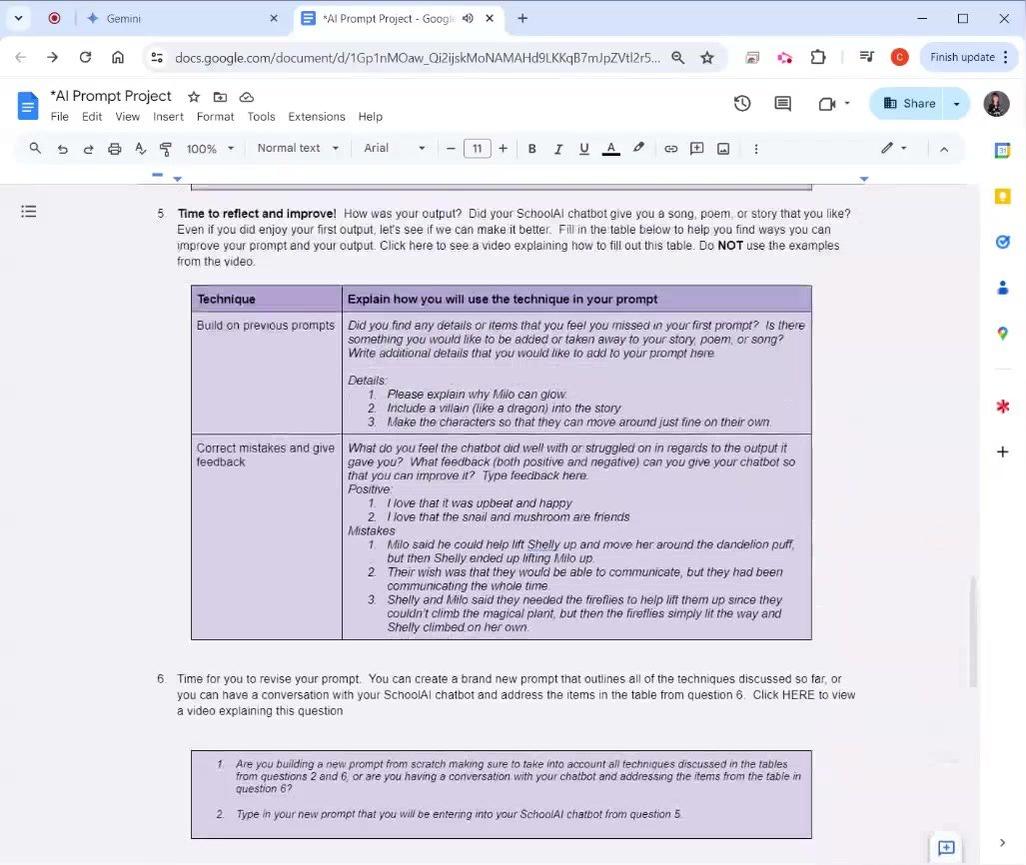This screenshot has height=865, width=1026.
Task: Expand the hidden side panel arrow
Action: pos(1002,843)
